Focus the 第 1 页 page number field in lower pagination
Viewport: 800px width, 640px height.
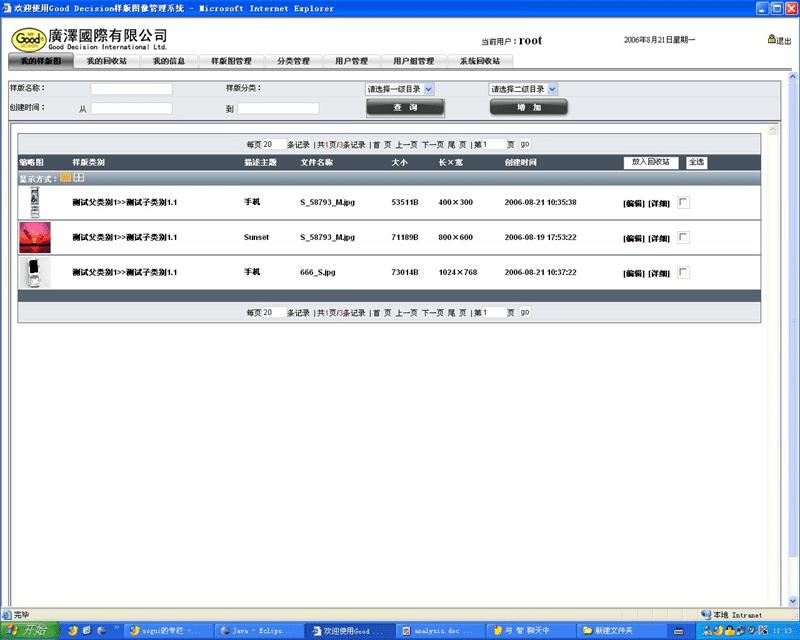click(493, 312)
